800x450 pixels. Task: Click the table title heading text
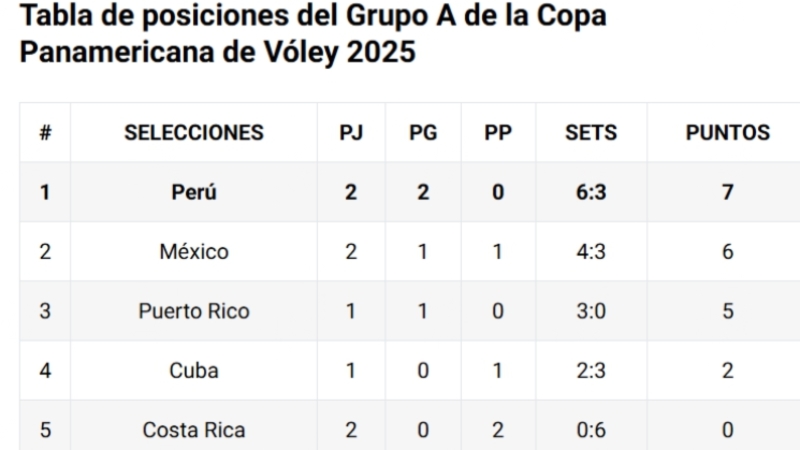[x=313, y=33]
